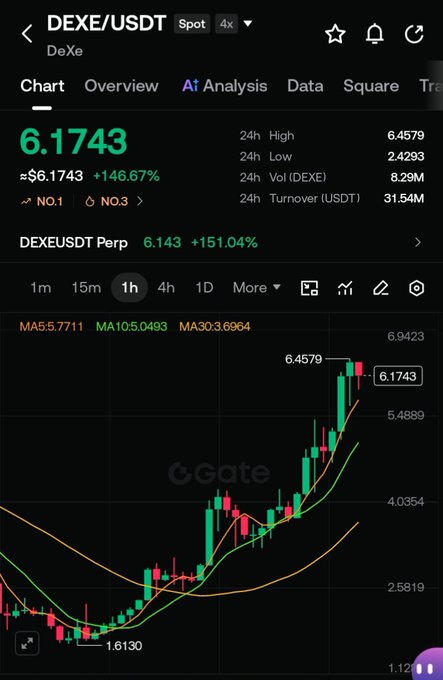Open the Square tab
Screen dimensions: 443x680
pyautogui.click(x=371, y=86)
